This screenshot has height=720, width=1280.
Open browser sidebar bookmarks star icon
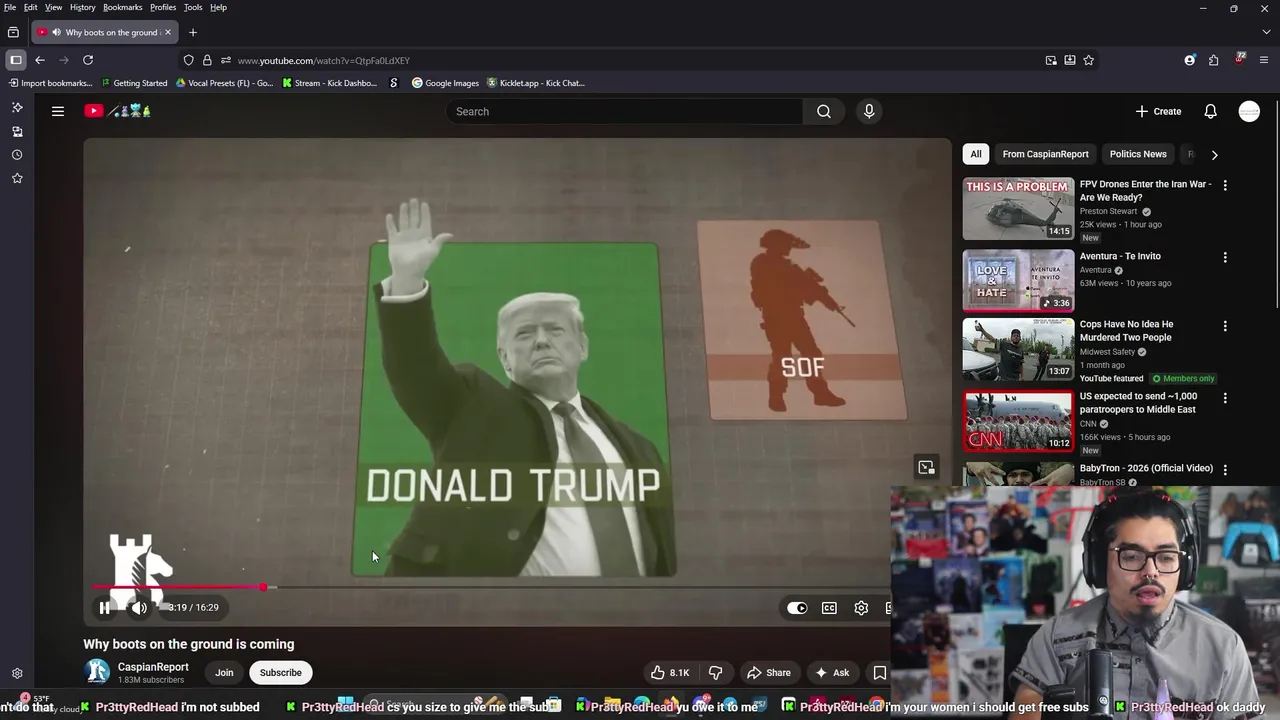17,178
